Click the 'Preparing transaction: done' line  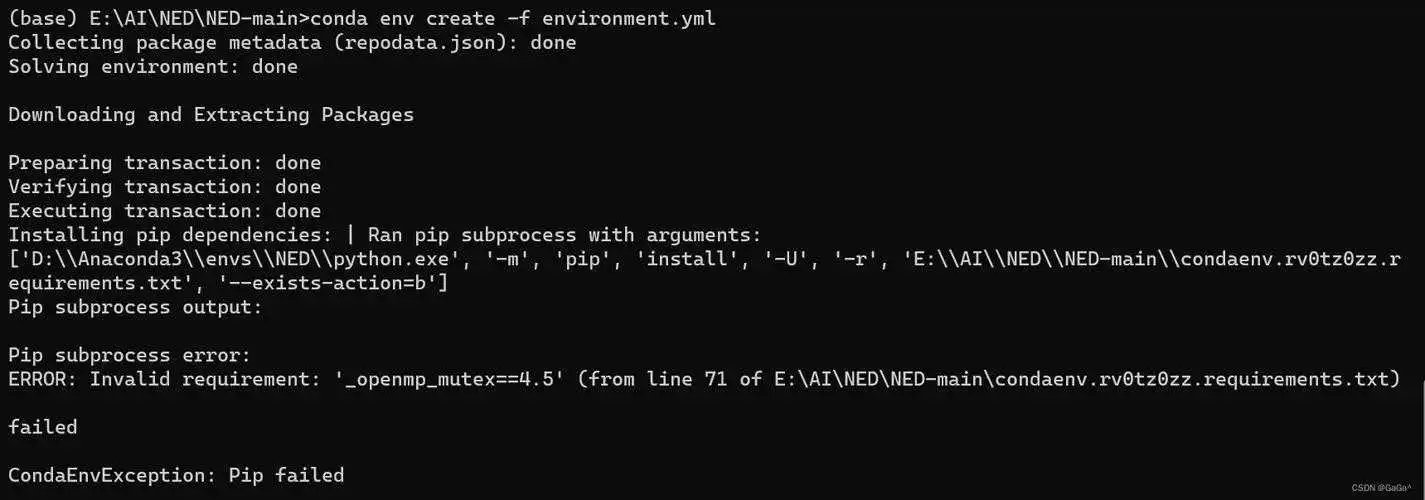[x=165, y=163]
